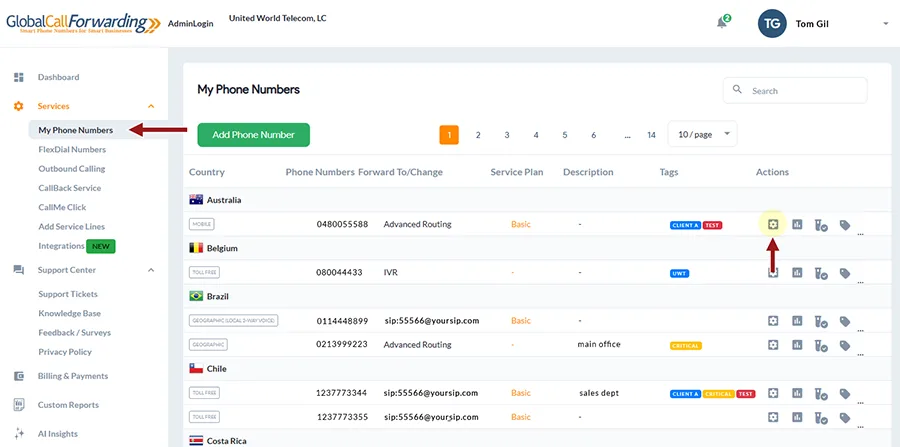
Task: Click test-tube icon for Chile number 1237773344
Action: pyautogui.click(x=821, y=394)
